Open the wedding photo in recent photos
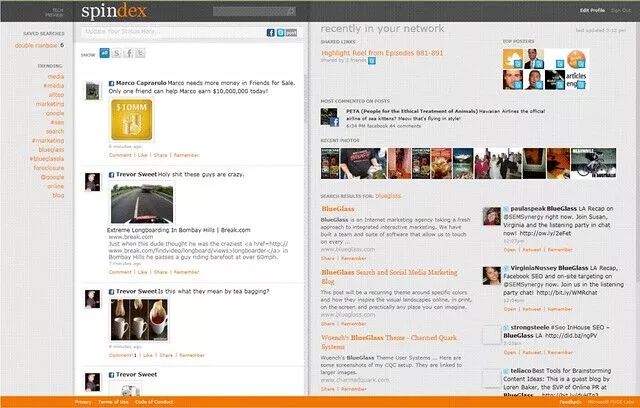 click(x=498, y=163)
